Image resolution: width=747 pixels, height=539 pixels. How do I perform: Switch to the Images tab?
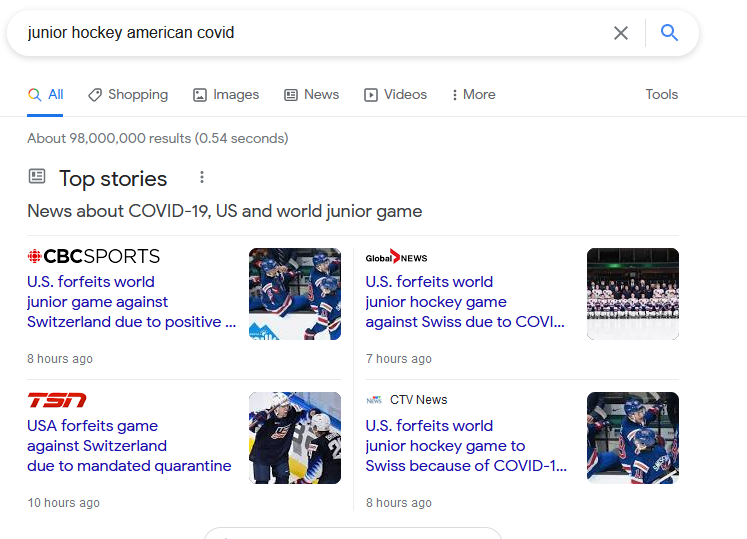tap(226, 94)
